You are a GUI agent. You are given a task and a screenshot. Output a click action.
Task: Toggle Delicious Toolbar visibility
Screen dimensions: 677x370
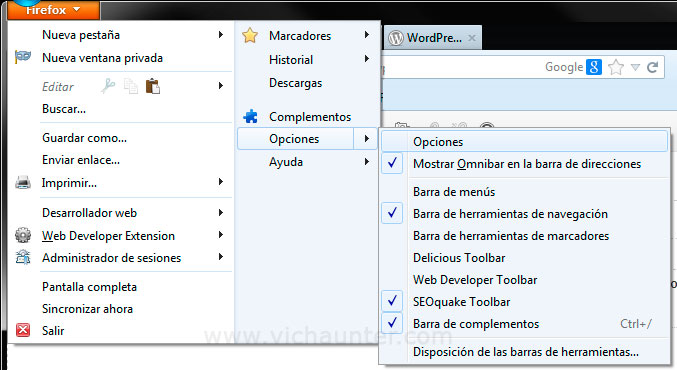[x=459, y=258]
